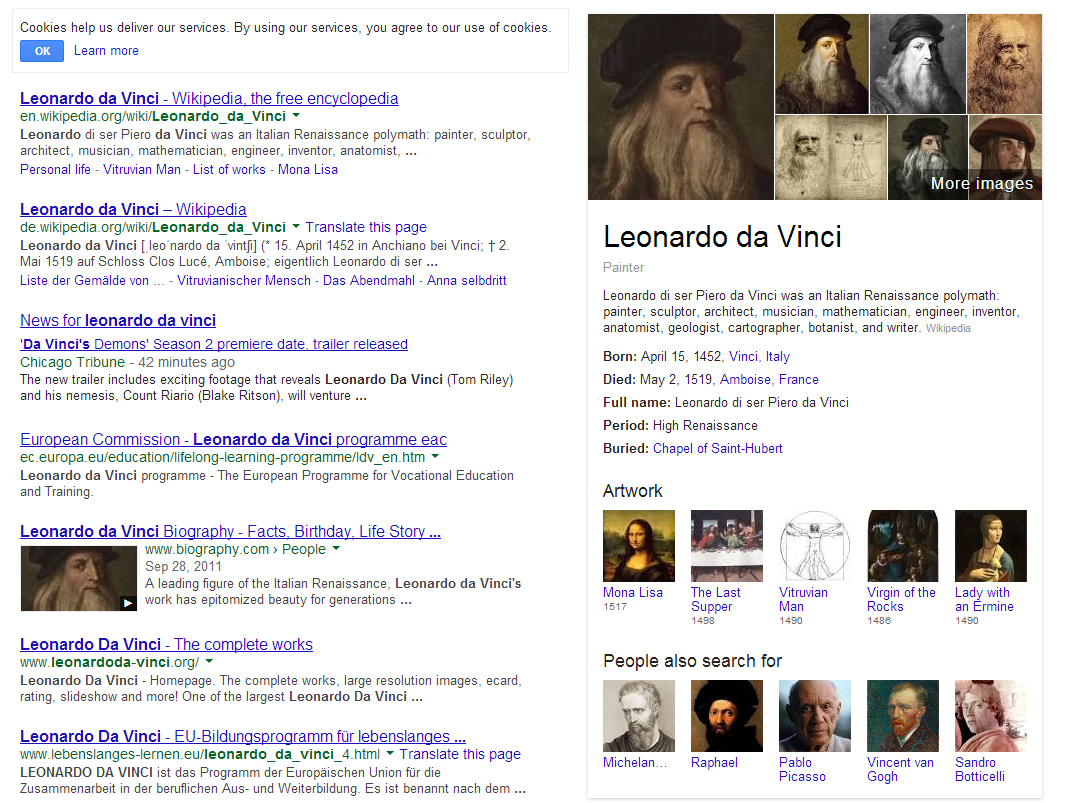The width and height of the screenshot is (1068, 803).
Task: Click the Virgin of the Rocks thumbnail
Action: coord(902,546)
